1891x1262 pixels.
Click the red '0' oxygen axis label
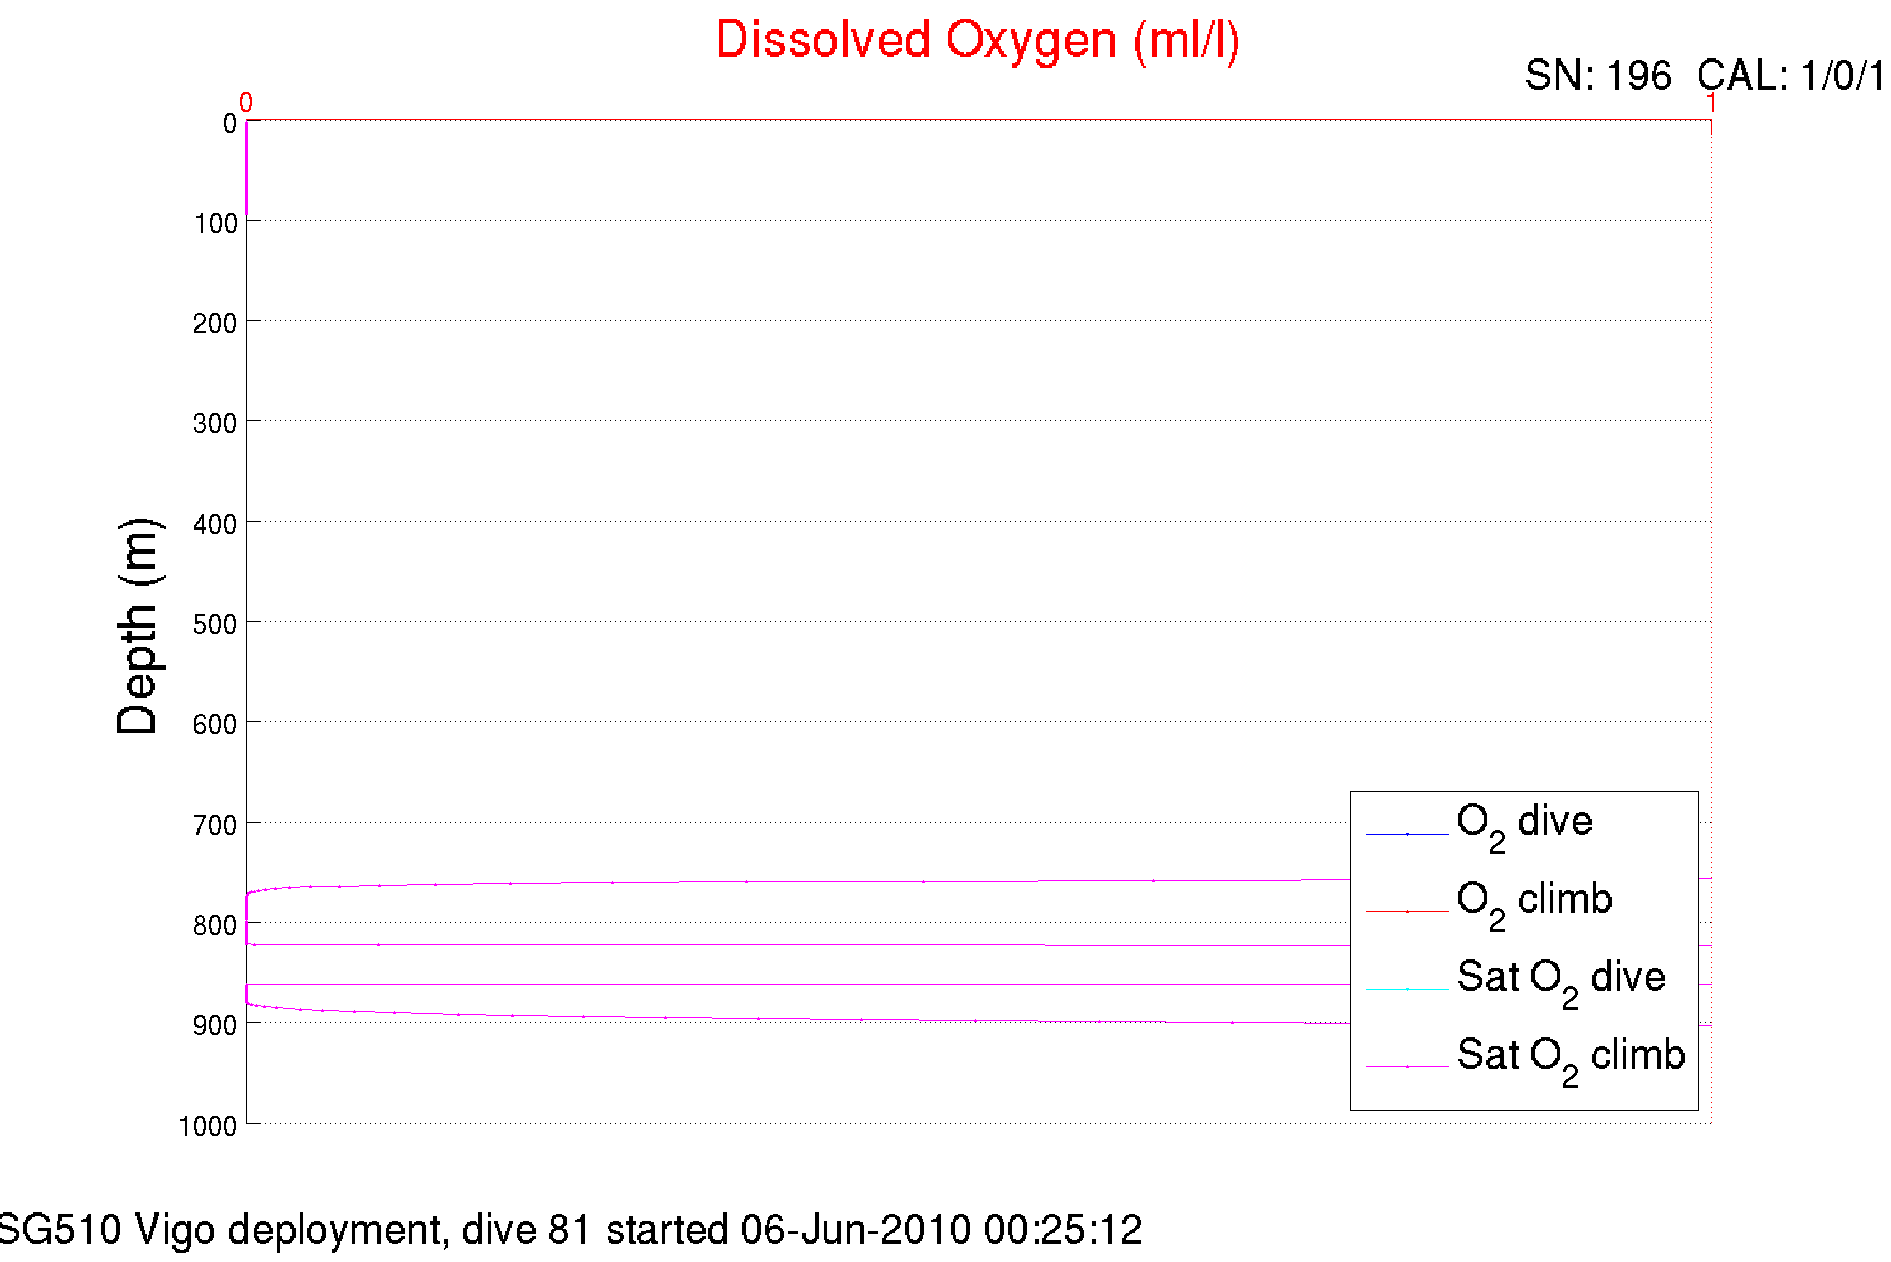click(x=246, y=103)
